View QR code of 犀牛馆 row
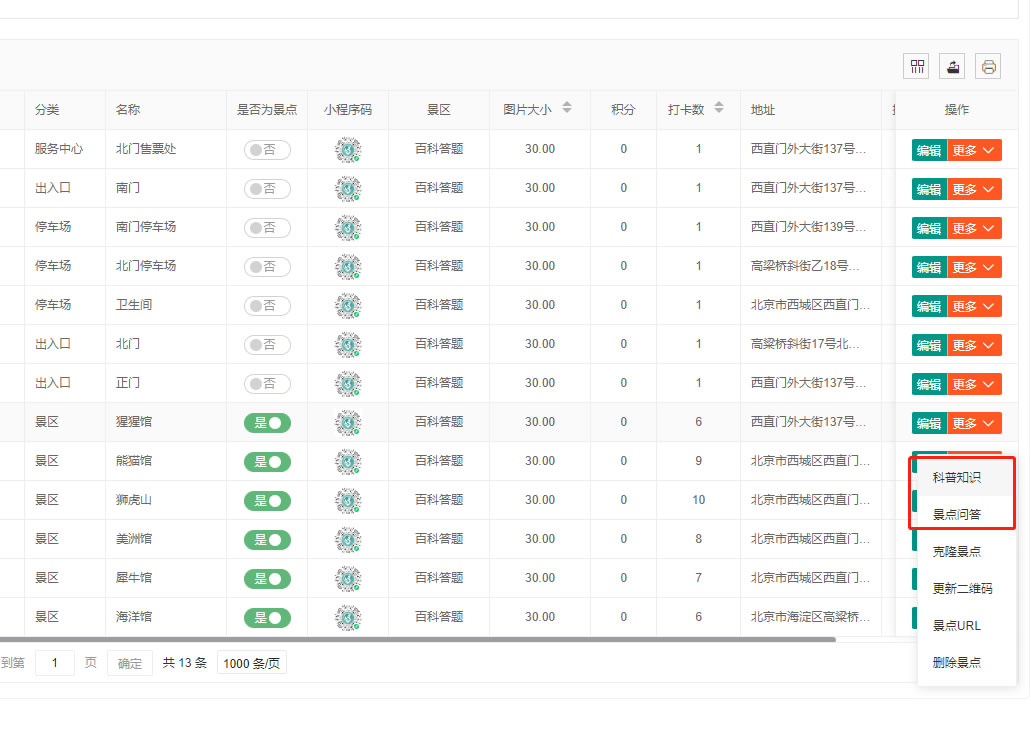 [348, 579]
